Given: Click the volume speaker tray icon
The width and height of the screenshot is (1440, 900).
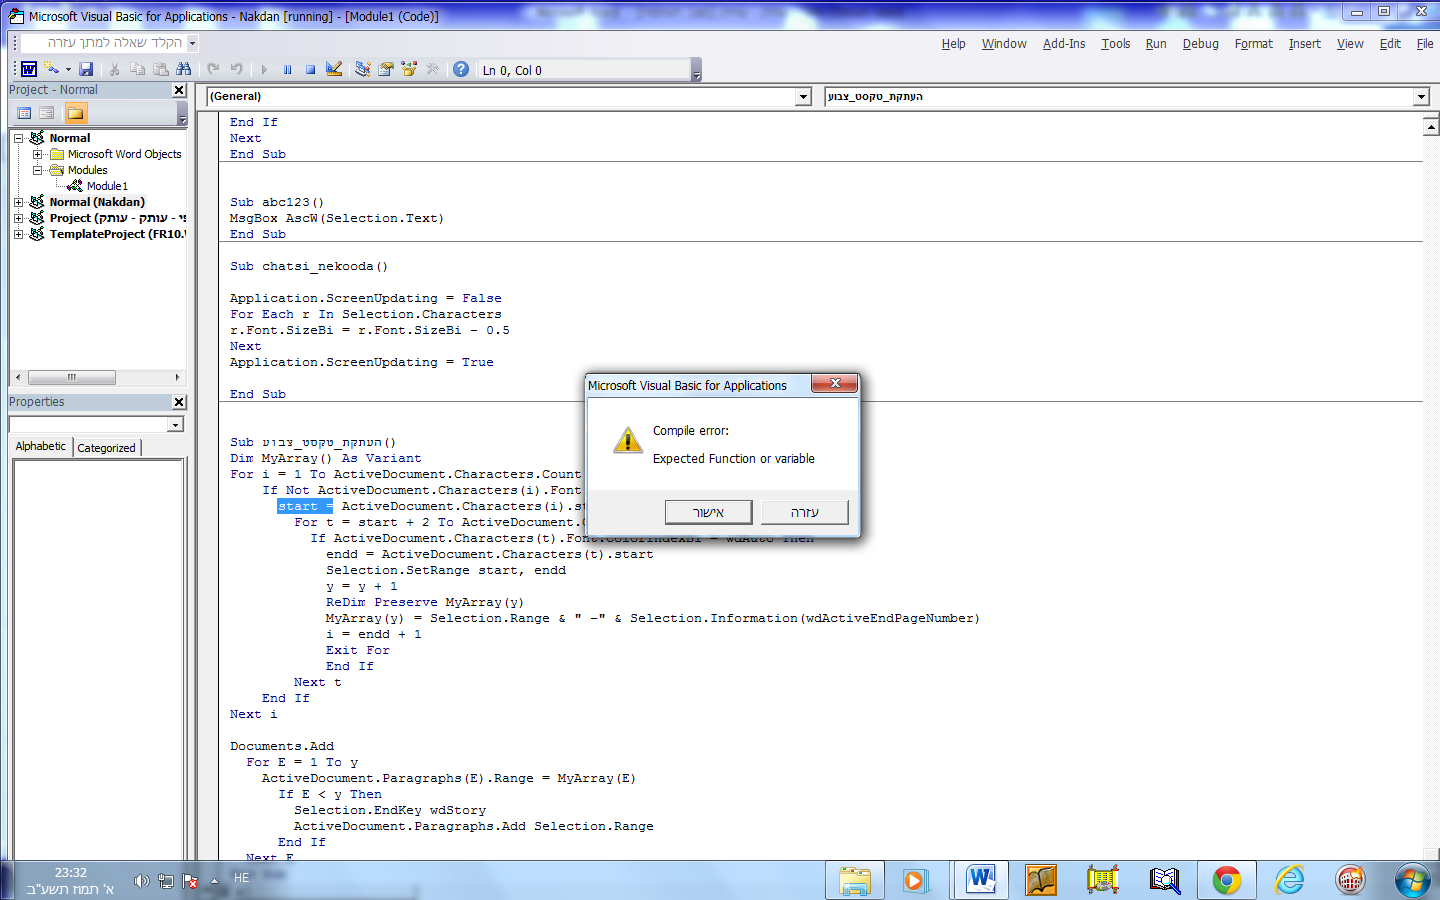Looking at the screenshot, I should [141, 881].
